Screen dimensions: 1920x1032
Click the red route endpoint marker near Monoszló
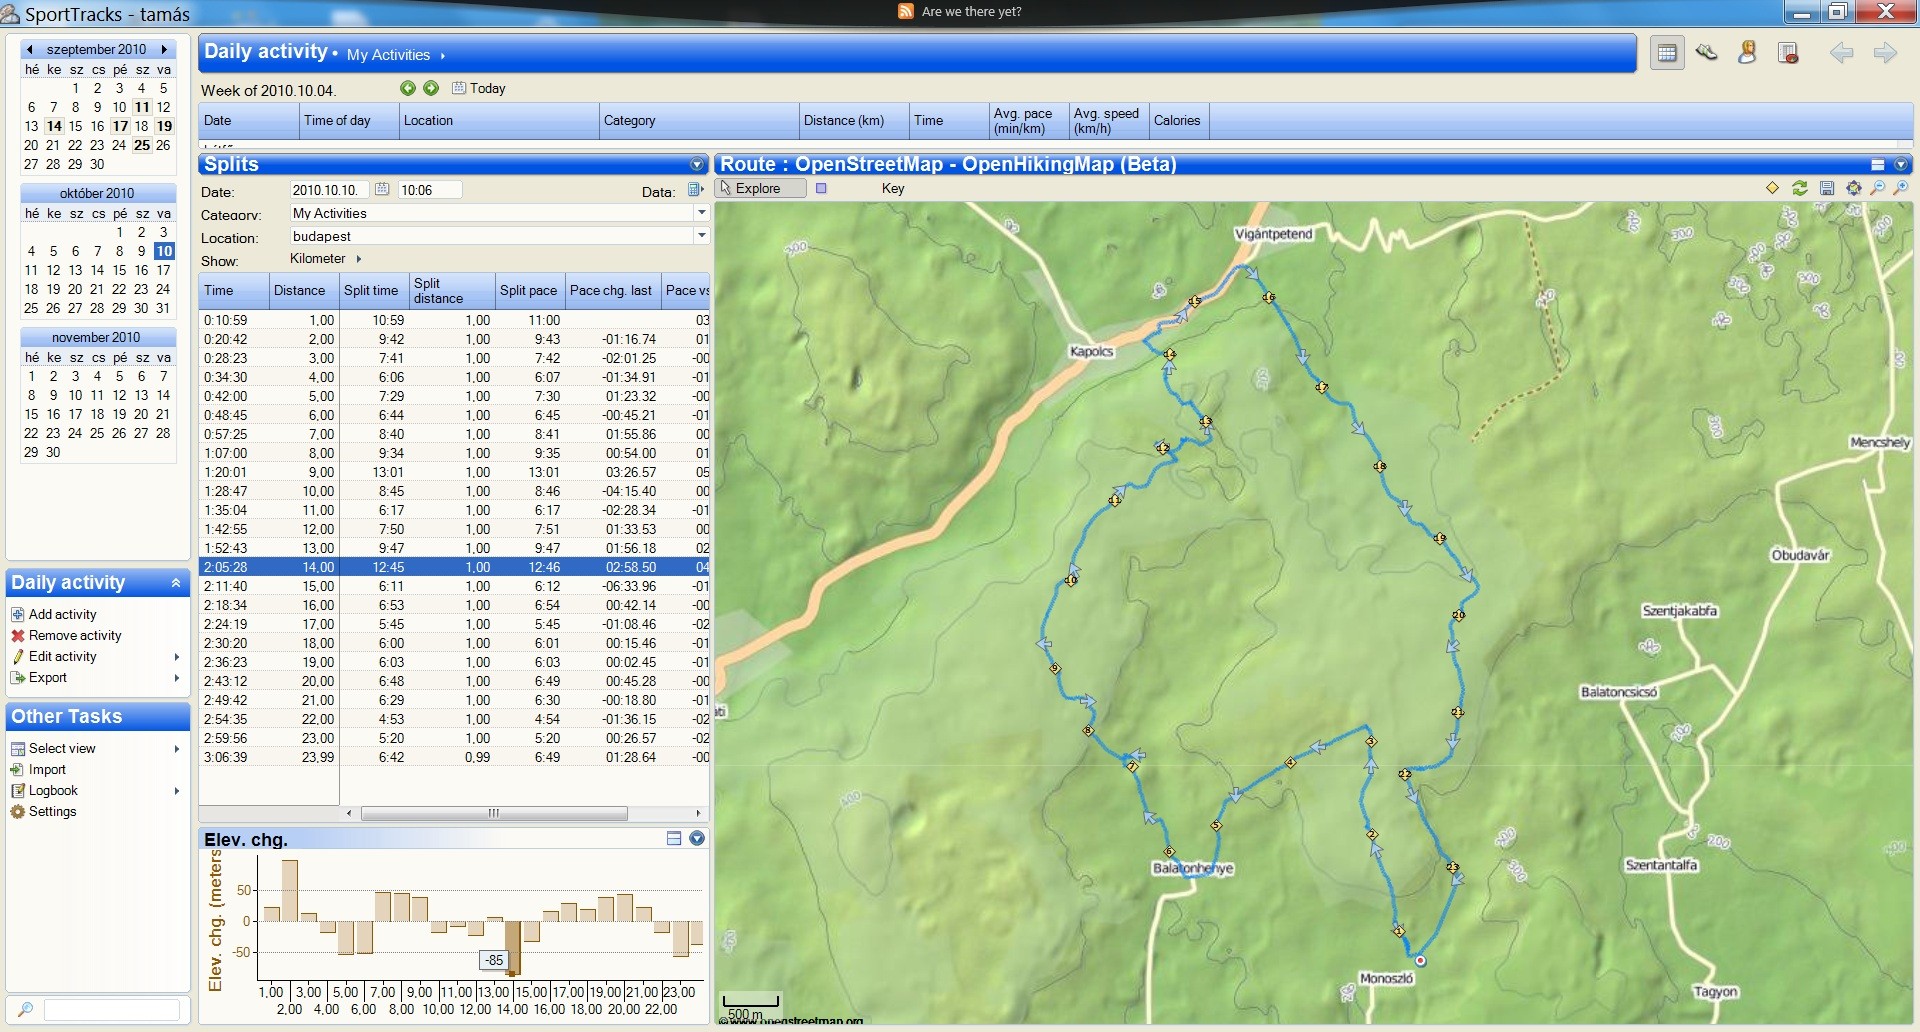point(1420,960)
